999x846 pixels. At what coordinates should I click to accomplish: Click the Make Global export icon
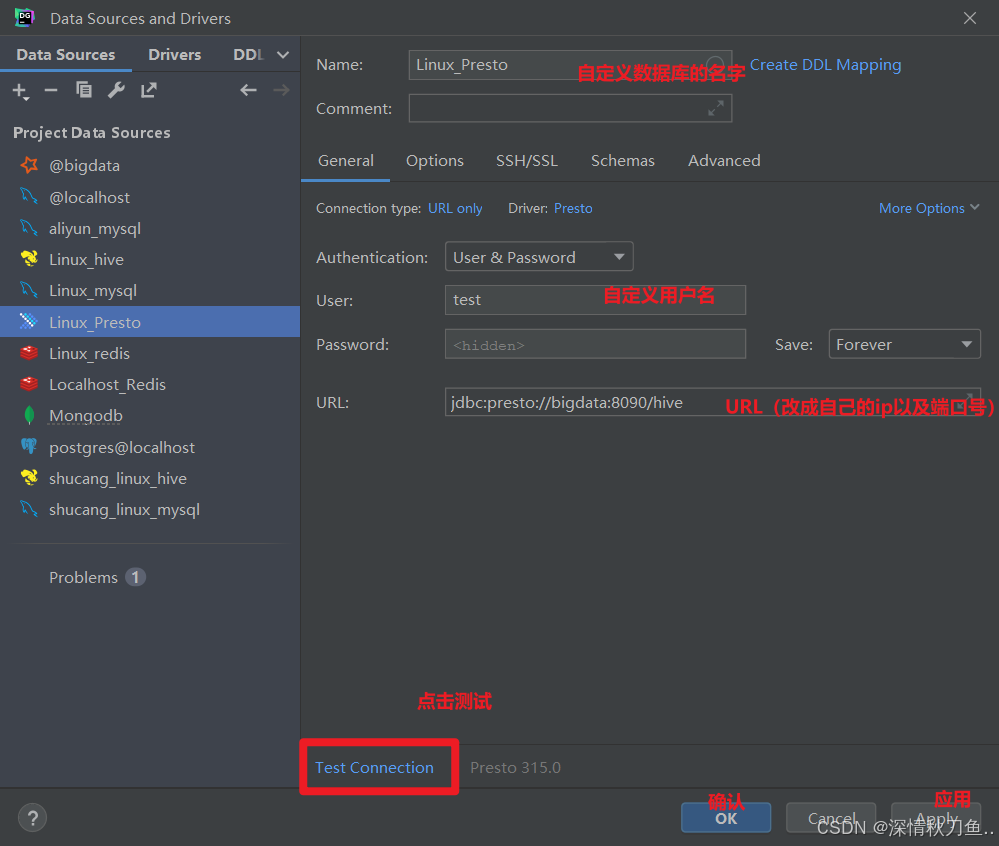[x=148, y=90]
